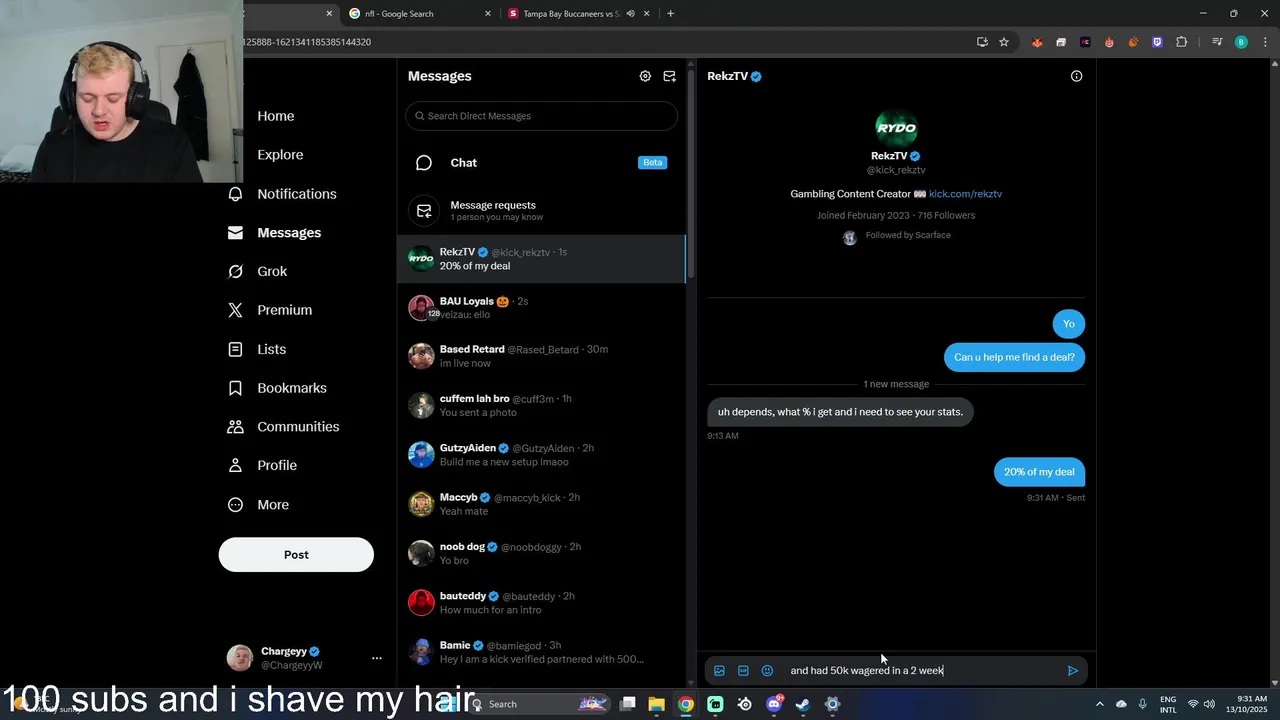This screenshot has width=1280, height=720.
Task: Click the Search Direct Messages field
Action: click(x=541, y=116)
